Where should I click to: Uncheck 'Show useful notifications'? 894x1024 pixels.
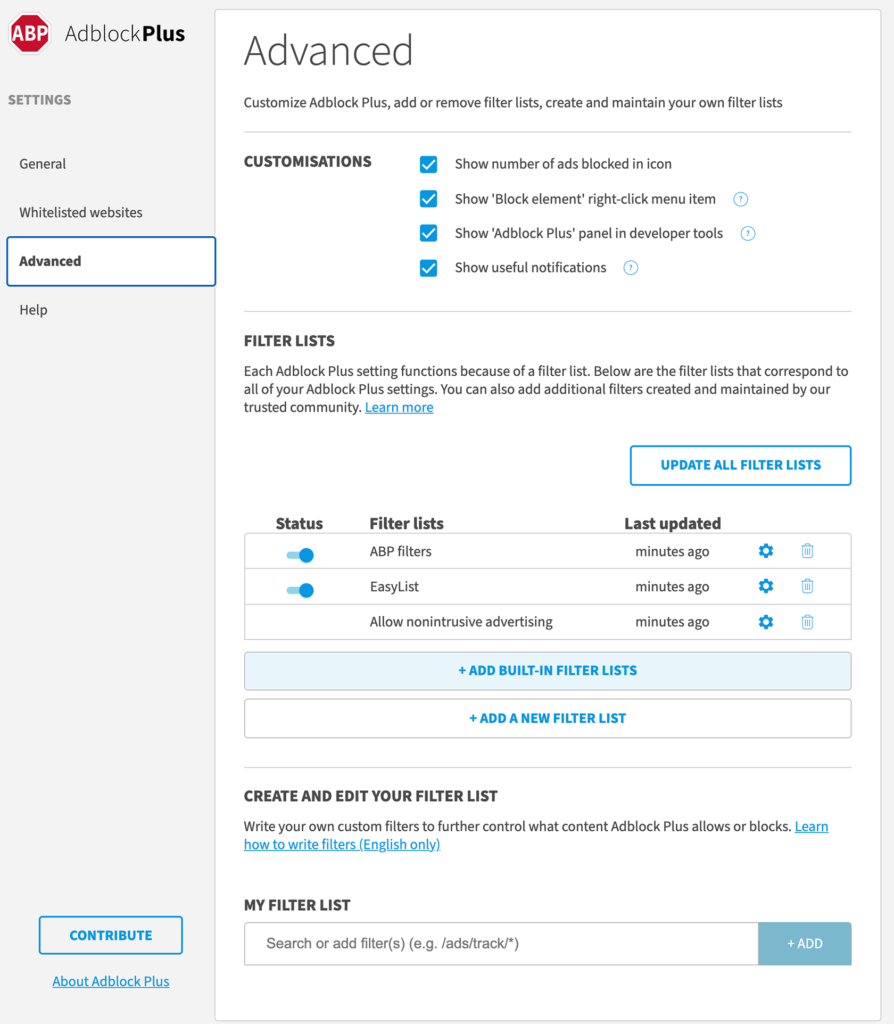[x=428, y=268]
